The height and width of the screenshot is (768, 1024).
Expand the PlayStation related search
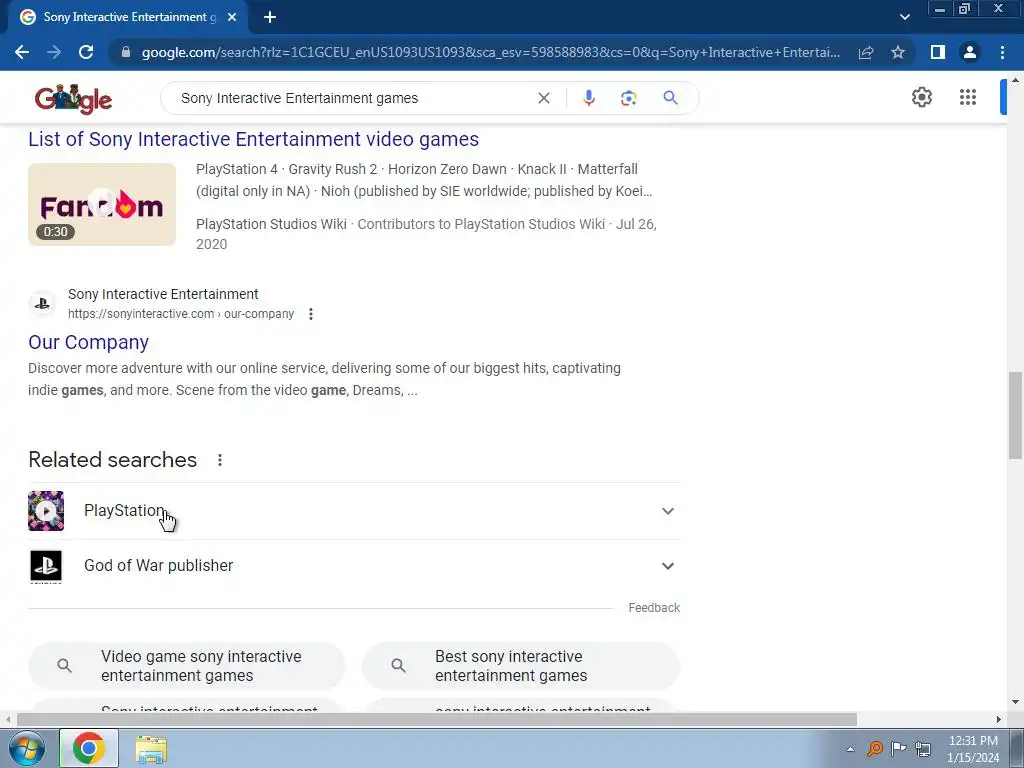(667, 511)
